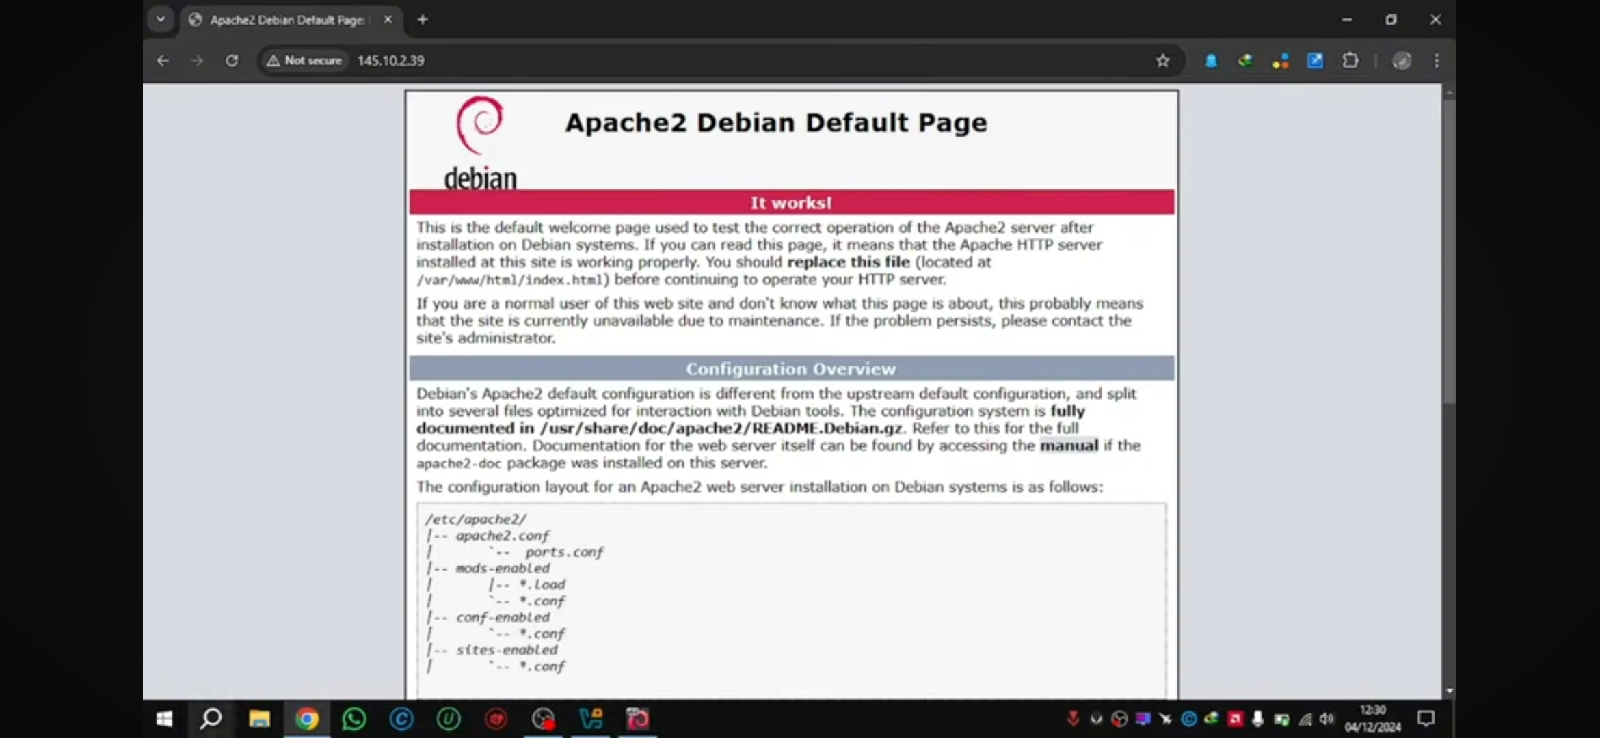The image size is (1600, 738).
Task: Open the red round app in taskbar
Action: pos(496,719)
